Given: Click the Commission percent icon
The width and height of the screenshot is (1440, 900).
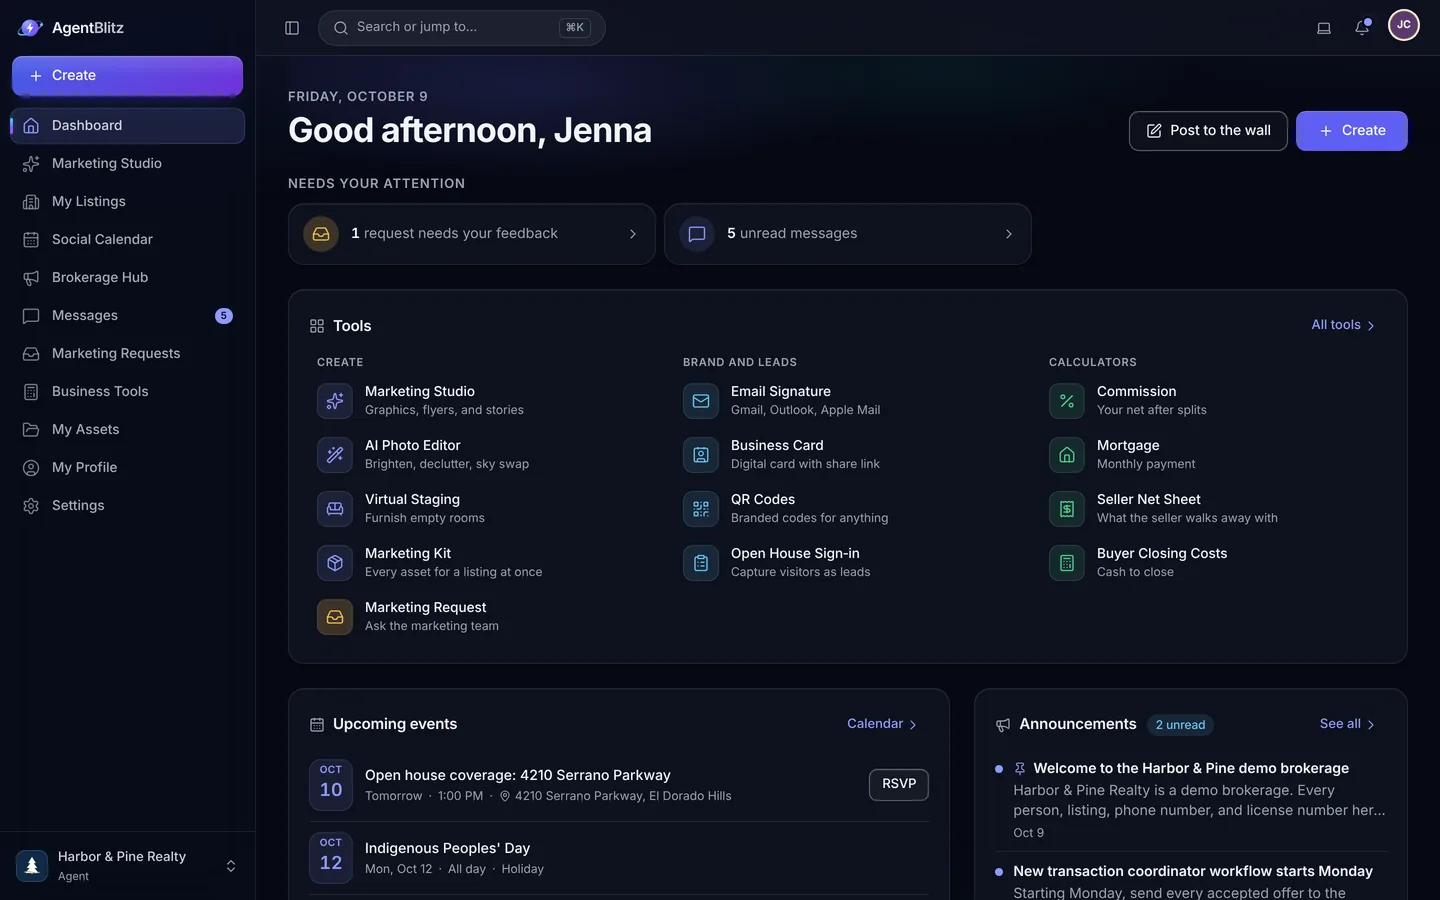Looking at the screenshot, I should click(1067, 401).
